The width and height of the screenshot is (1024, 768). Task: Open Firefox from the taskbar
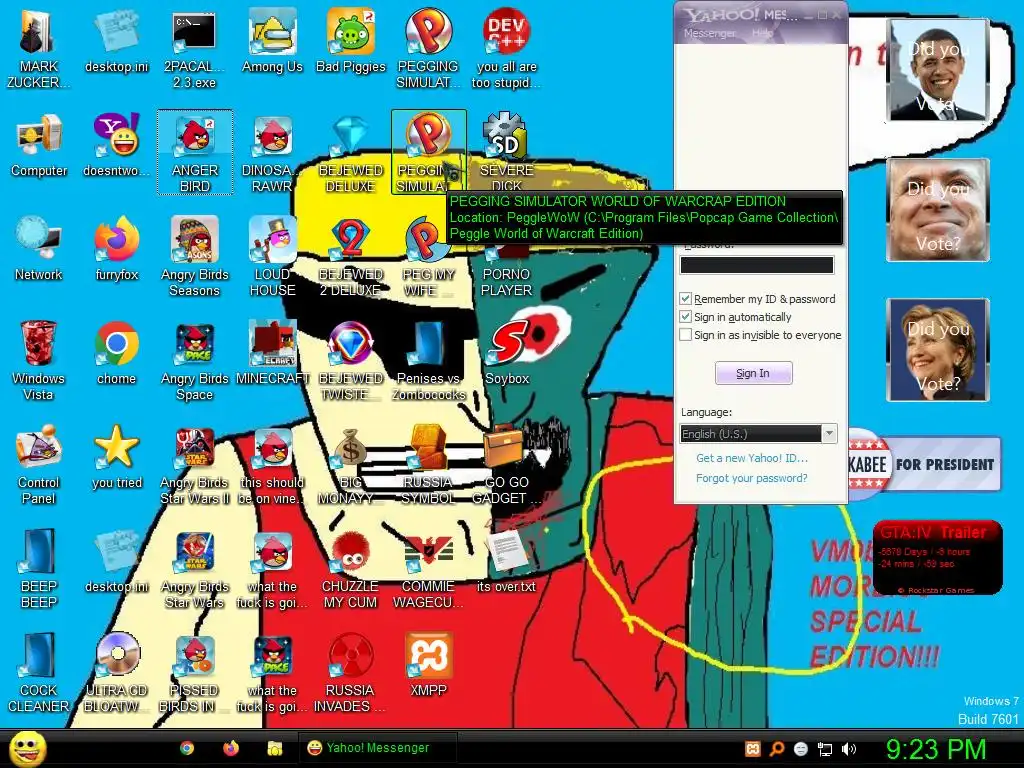click(231, 748)
